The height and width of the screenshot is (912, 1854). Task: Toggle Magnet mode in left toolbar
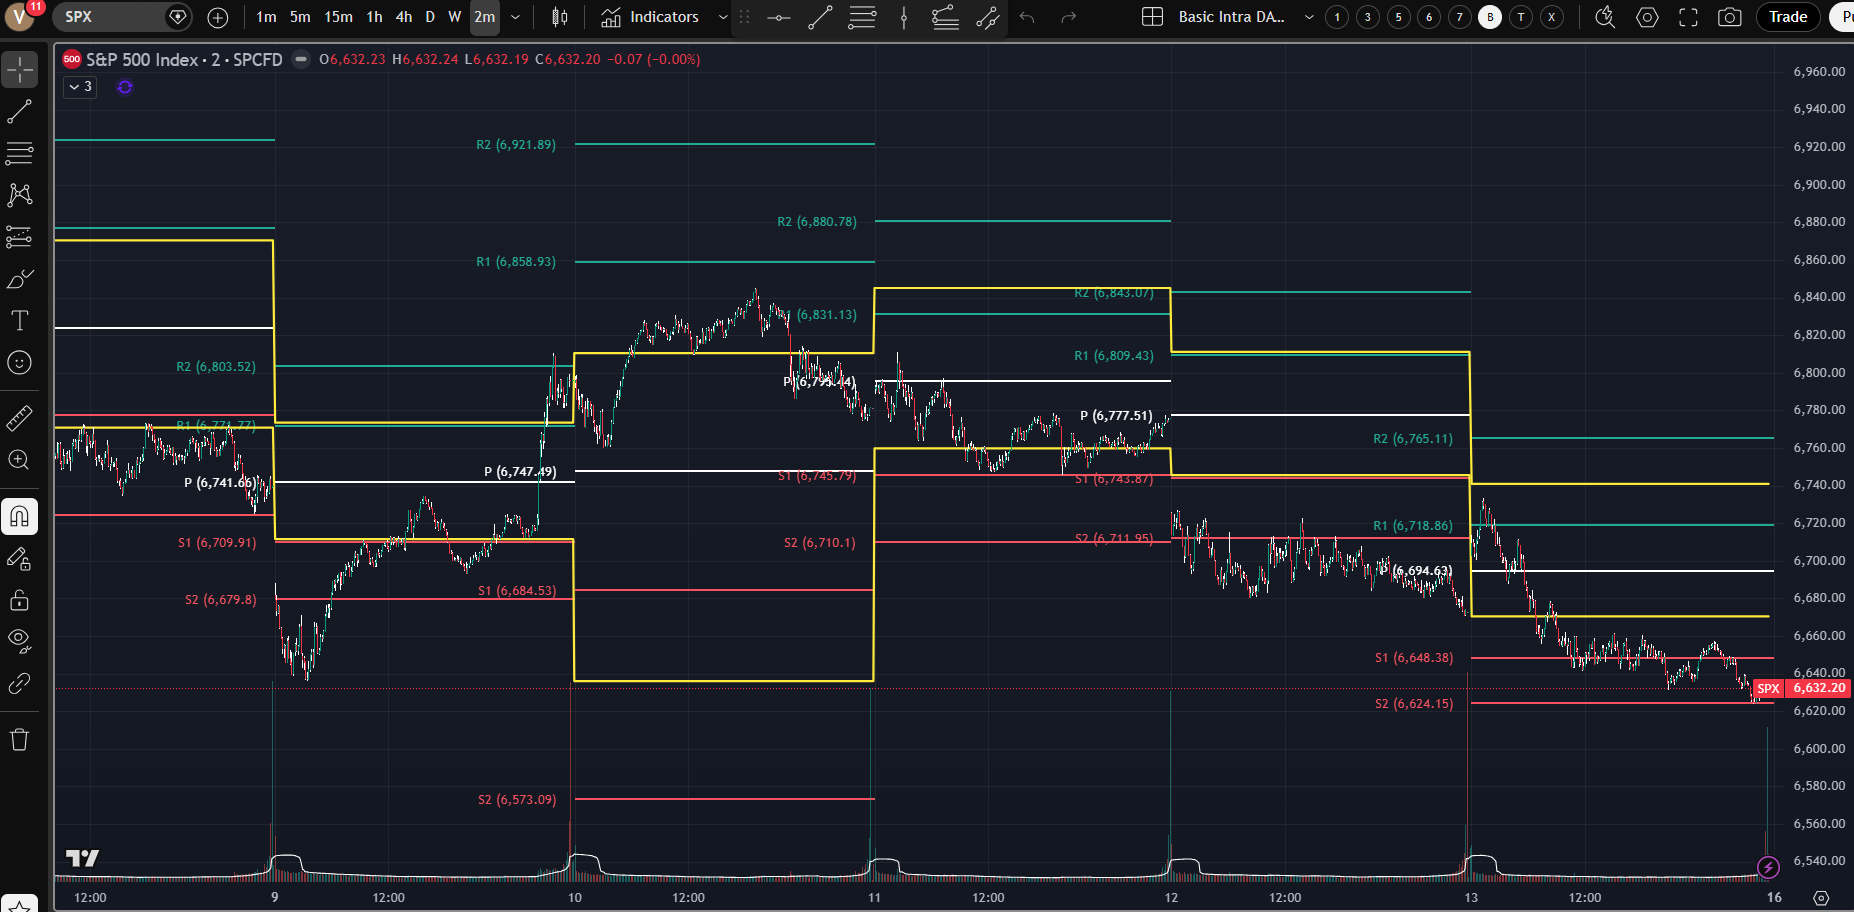point(19,517)
